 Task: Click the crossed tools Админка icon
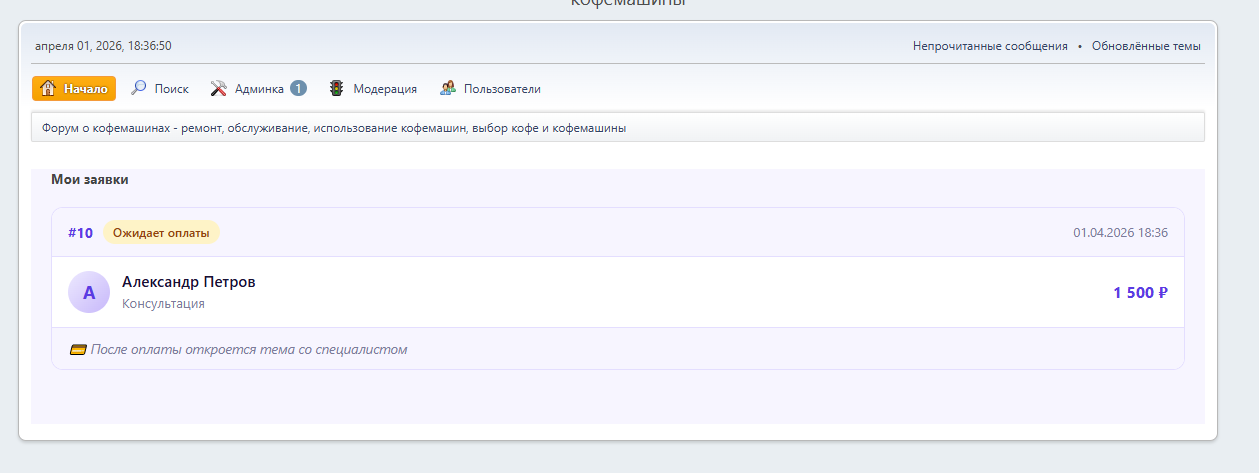click(x=219, y=88)
